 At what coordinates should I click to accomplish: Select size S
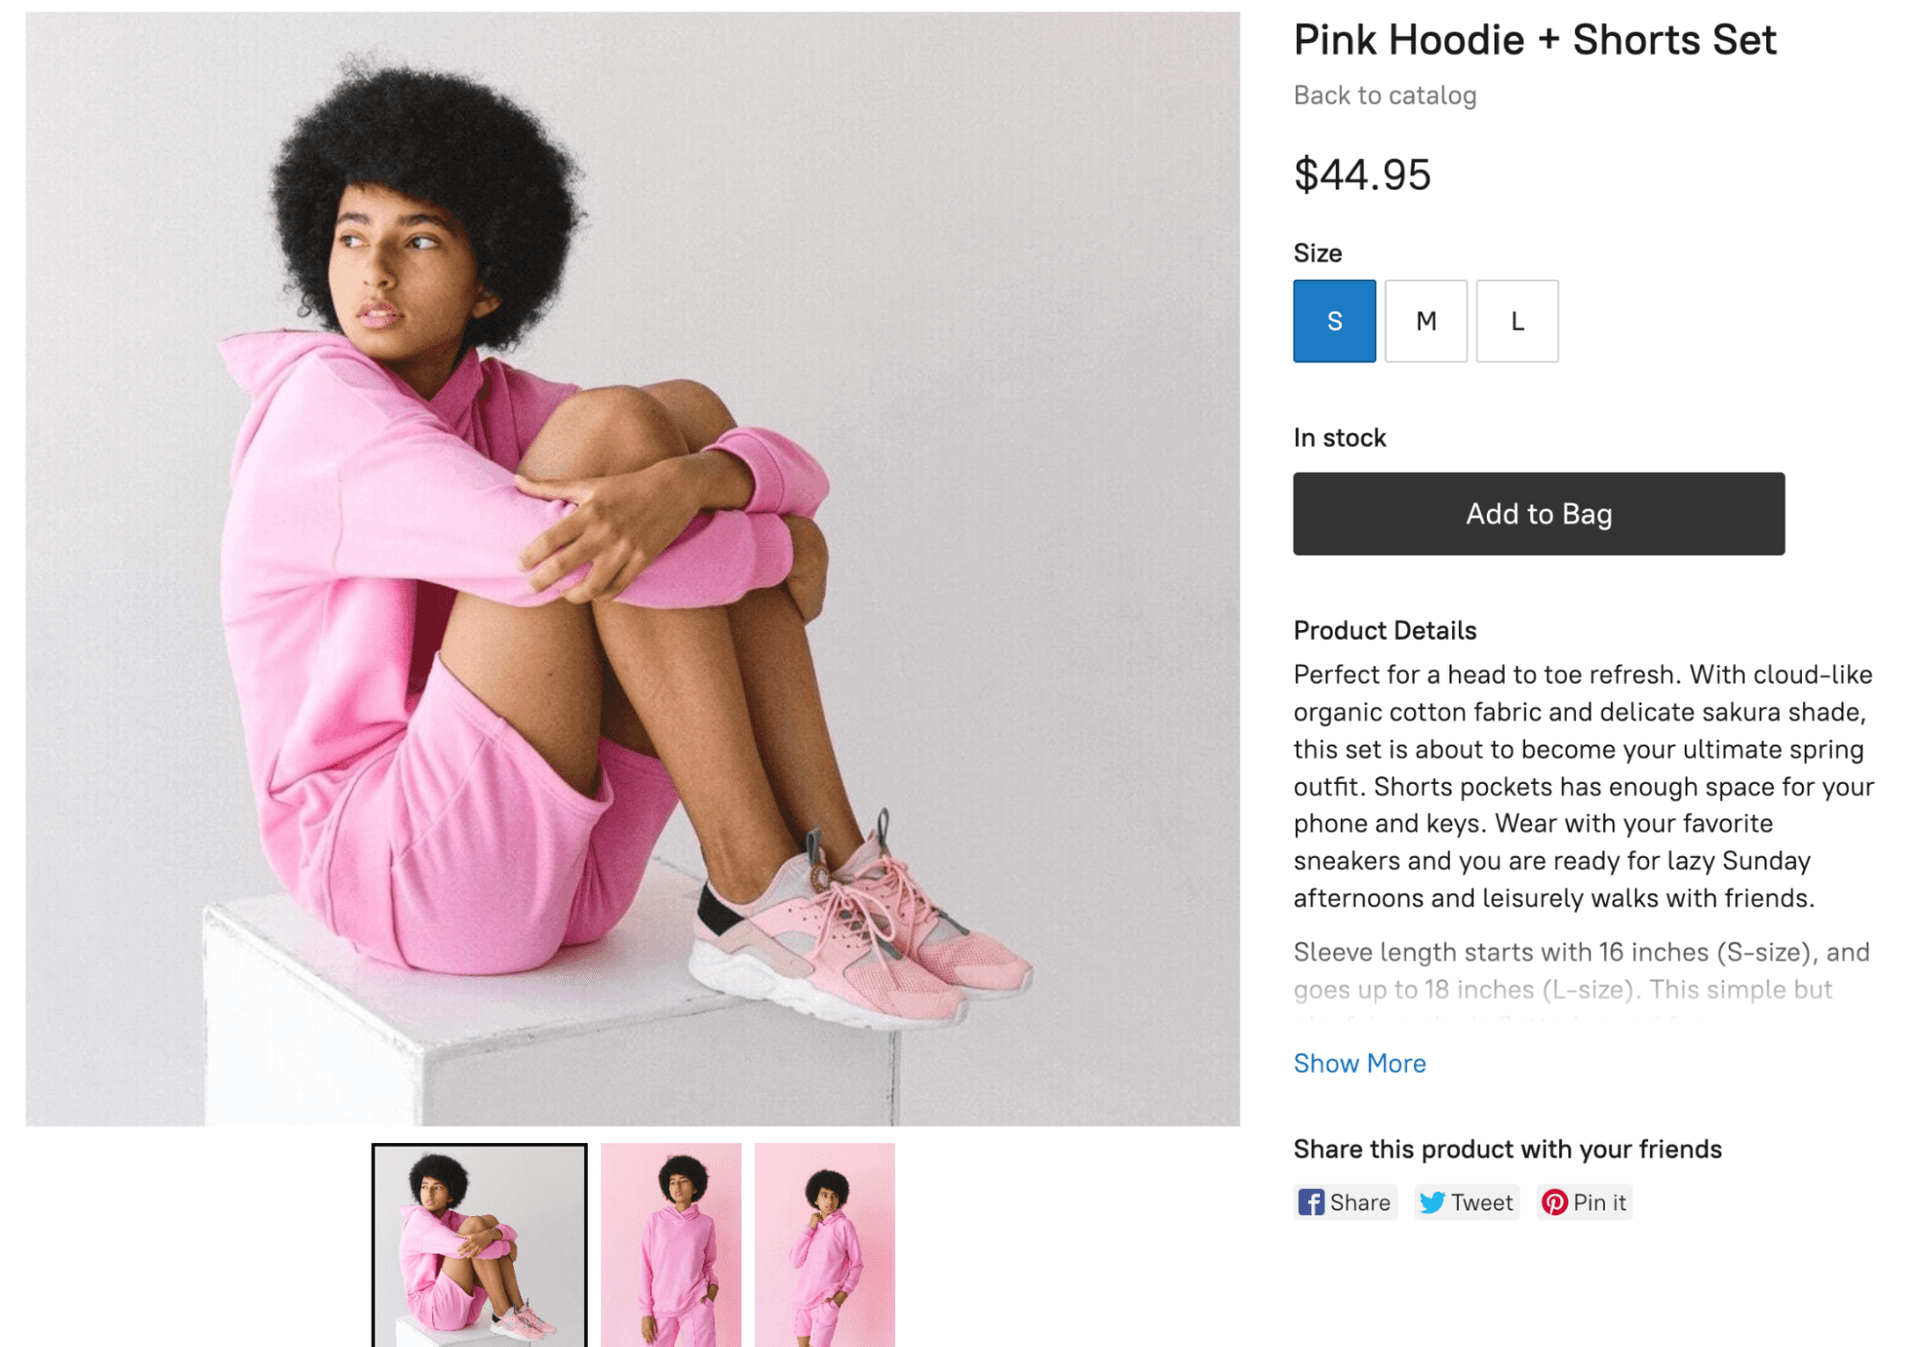pos(1334,321)
